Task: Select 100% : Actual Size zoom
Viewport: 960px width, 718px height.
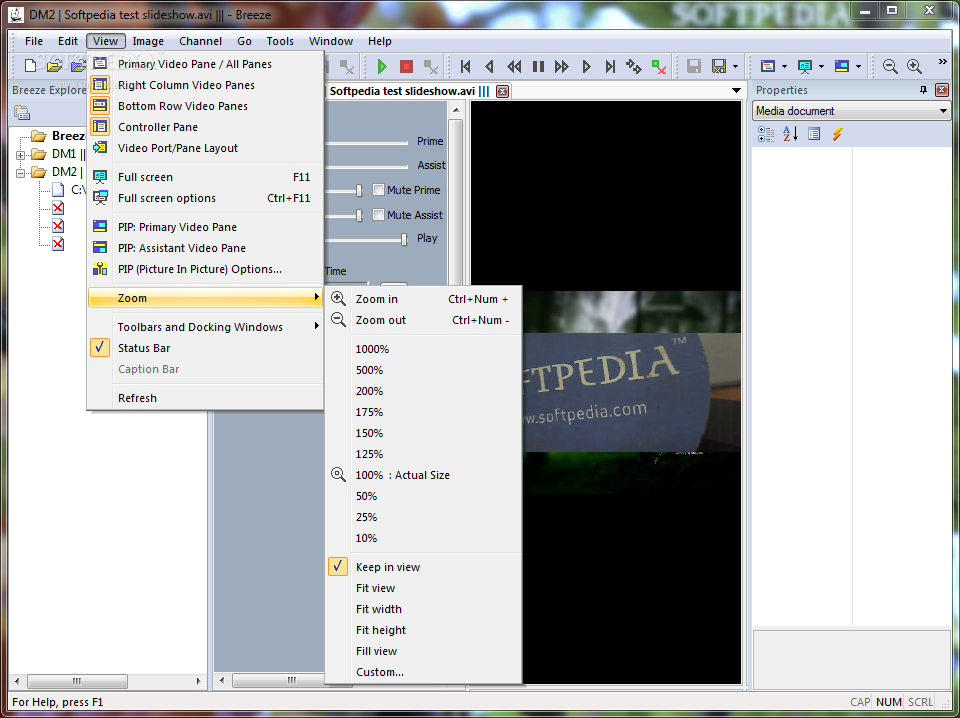Action: click(424, 475)
